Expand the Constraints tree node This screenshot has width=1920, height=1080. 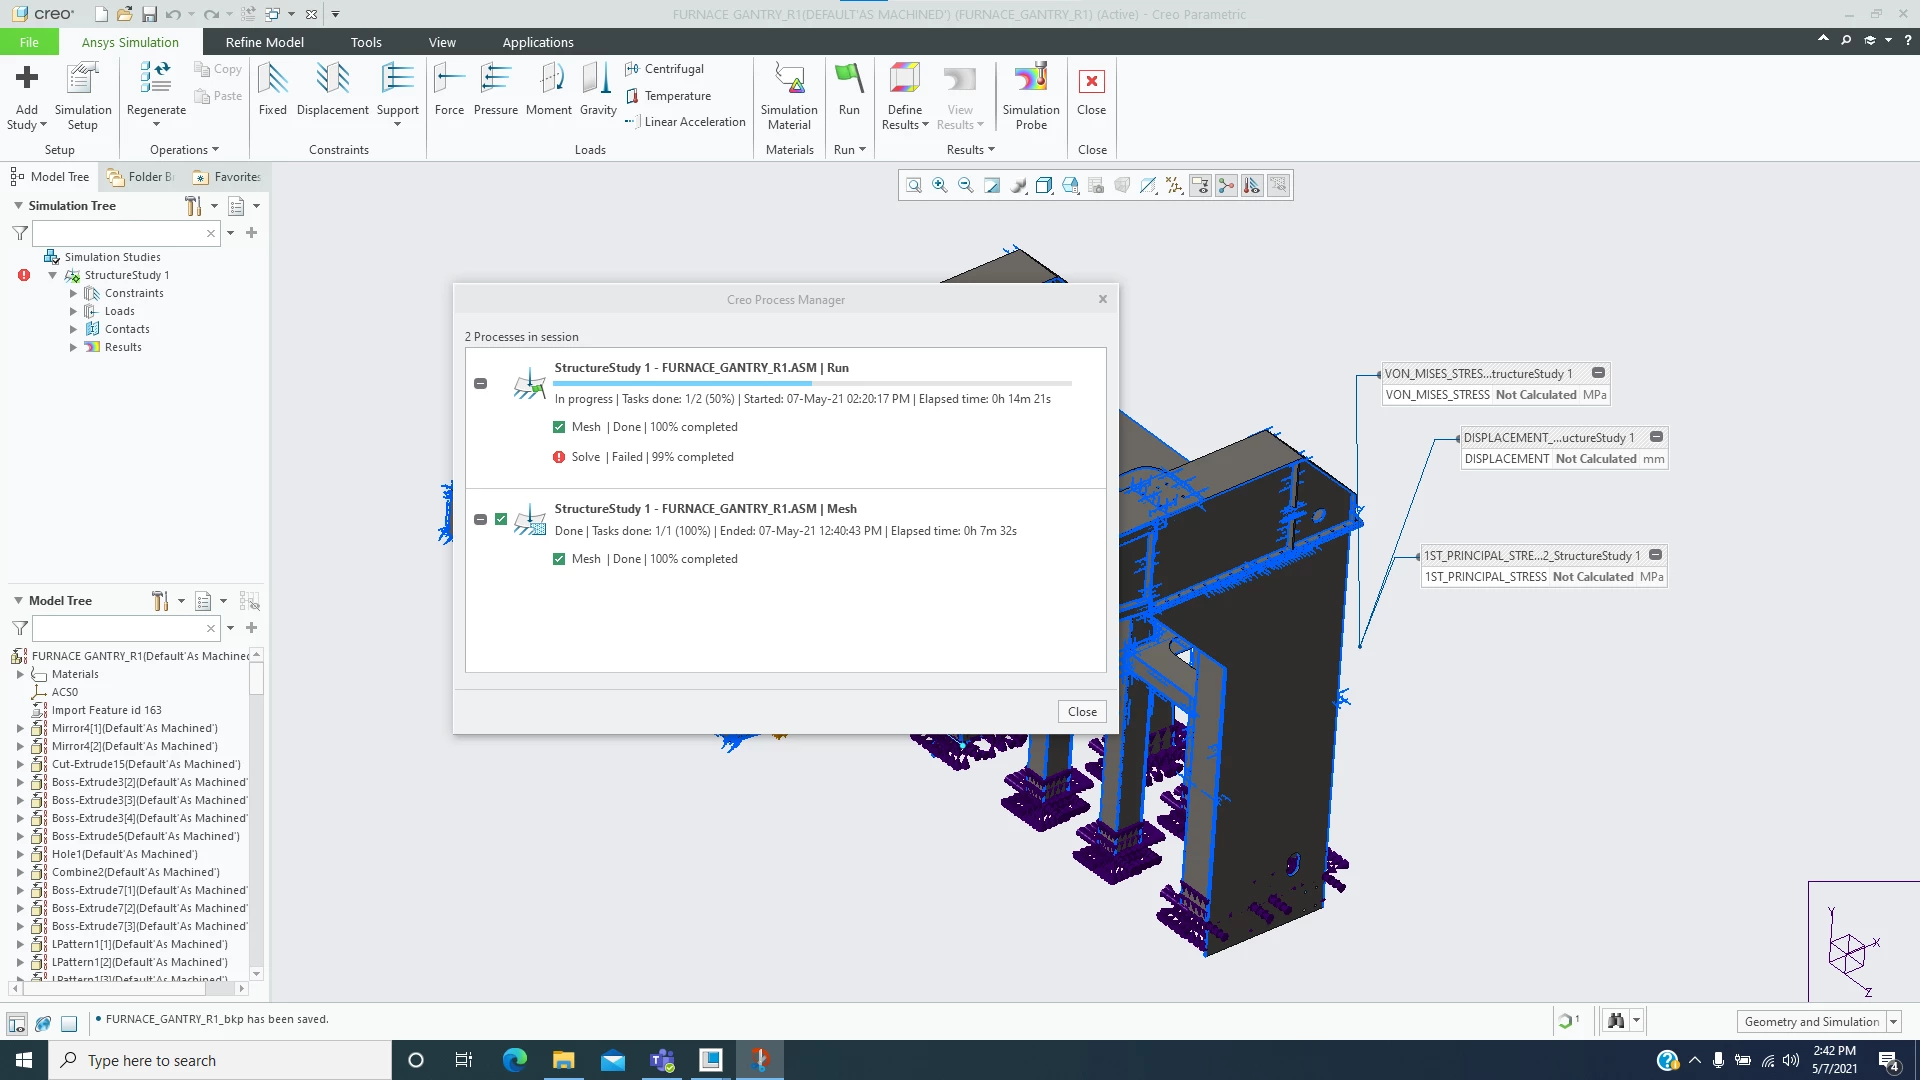(x=73, y=294)
